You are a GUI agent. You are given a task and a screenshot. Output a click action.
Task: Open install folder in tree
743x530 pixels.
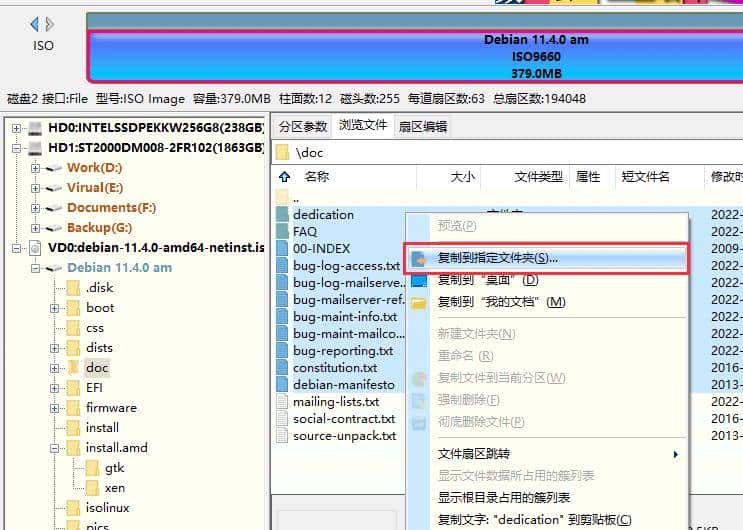[102, 428]
